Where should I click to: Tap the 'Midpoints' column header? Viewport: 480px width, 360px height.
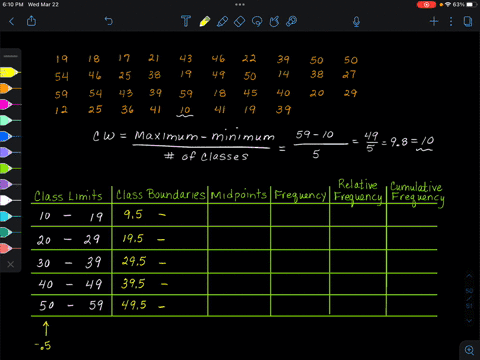click(239, 194)
